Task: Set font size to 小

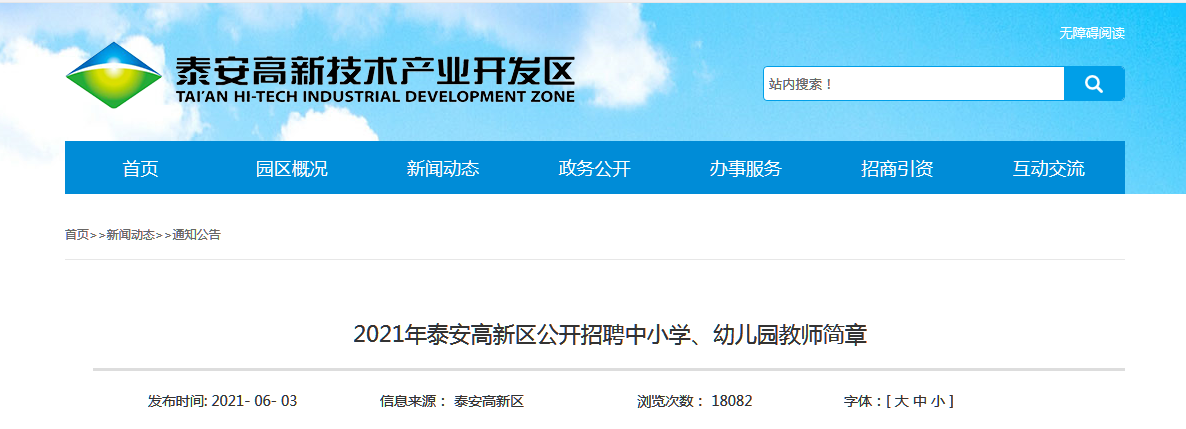Action: click(938, 401)
